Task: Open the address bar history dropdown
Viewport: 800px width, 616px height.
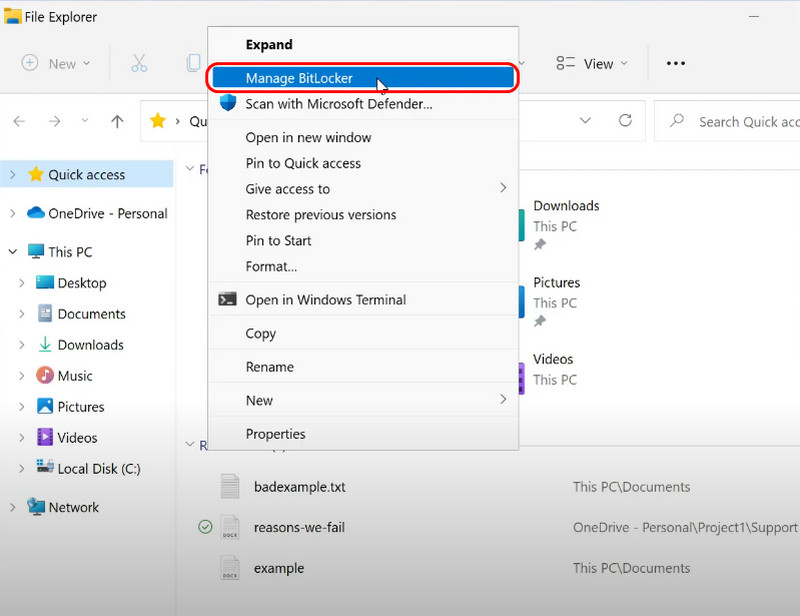Action: point(585,120)
